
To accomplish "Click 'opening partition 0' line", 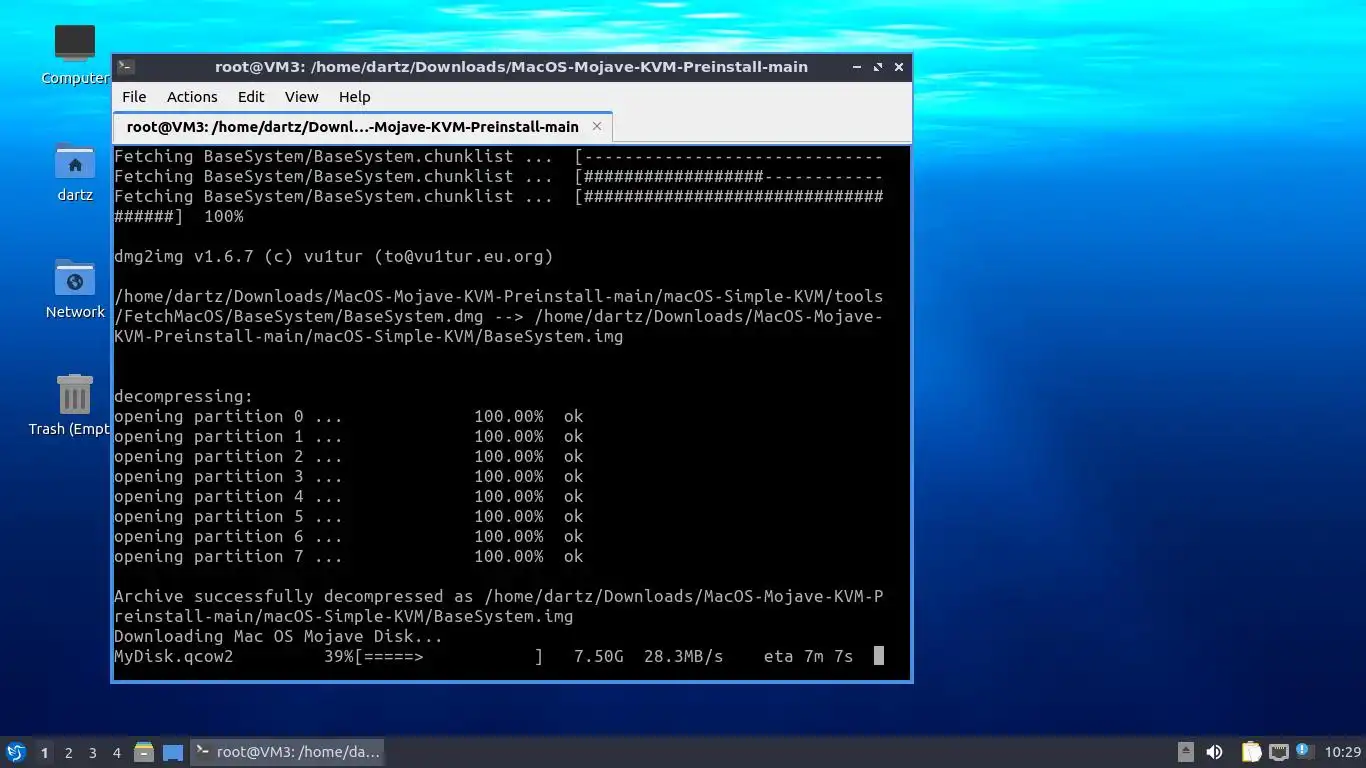I will tap(348, 417).
